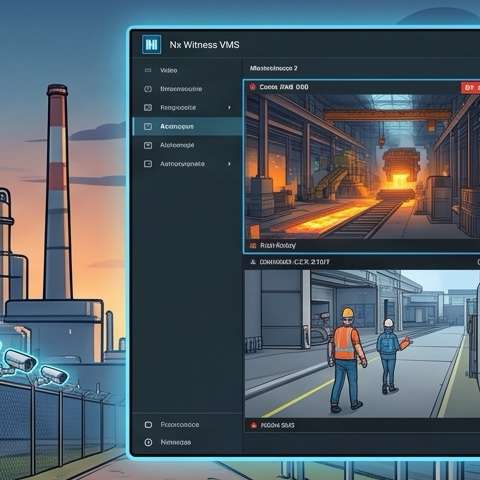Click the red status icon on furnace camera title

click(252, 87)
